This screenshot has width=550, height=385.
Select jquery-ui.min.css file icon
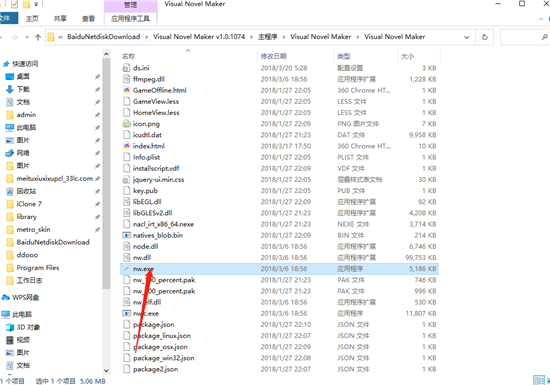point(126,180)
